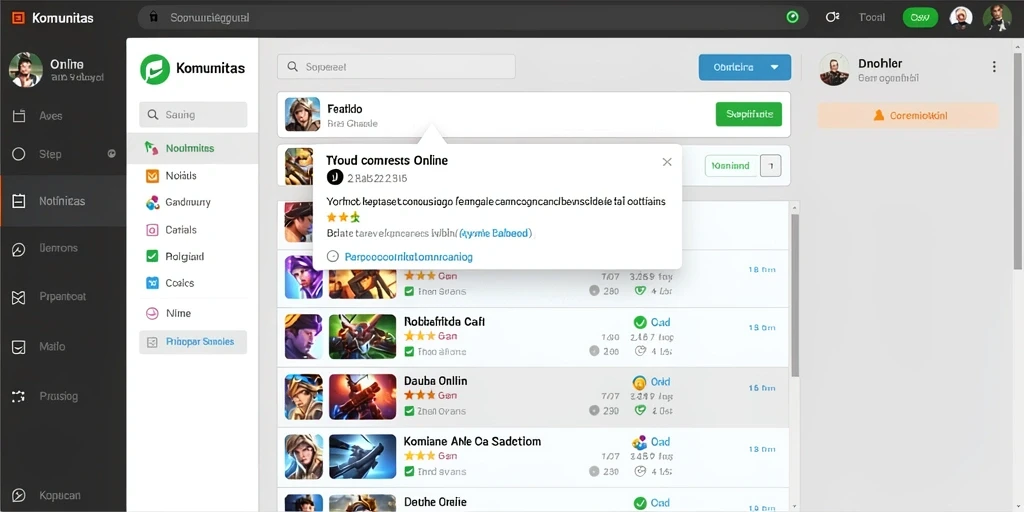Click the green Sapifhute button
The height and width of the screenshot is (512, 1024).
748,114
